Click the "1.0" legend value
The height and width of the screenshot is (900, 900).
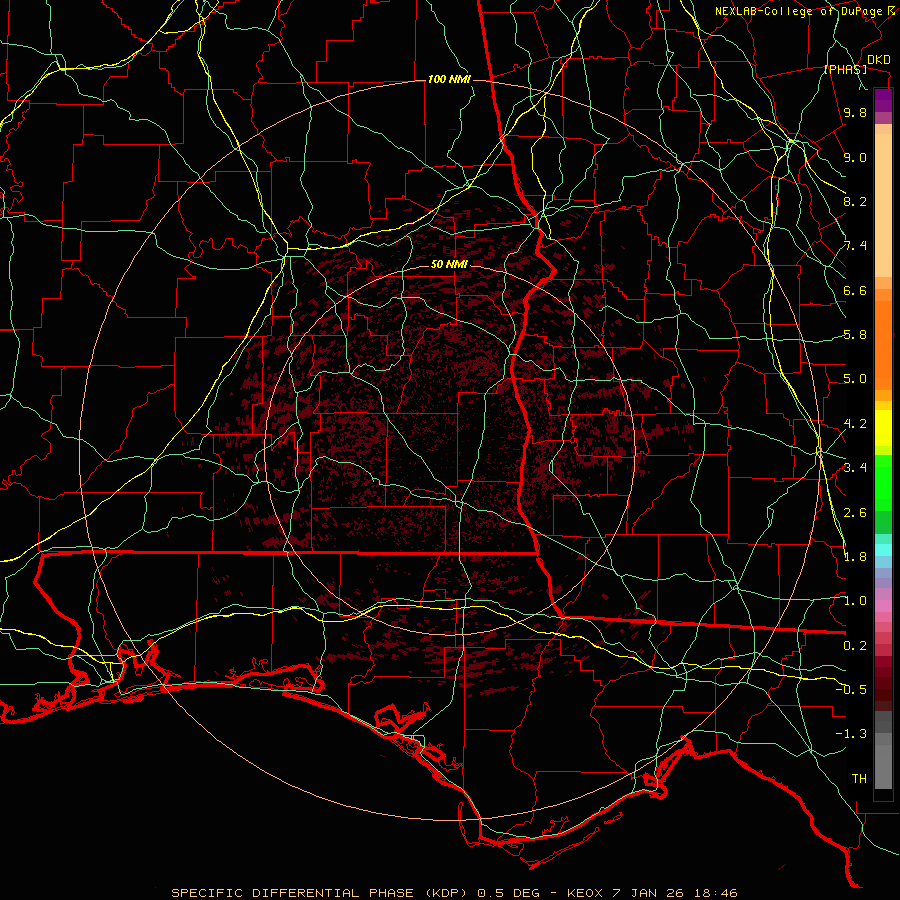(855, 601)
